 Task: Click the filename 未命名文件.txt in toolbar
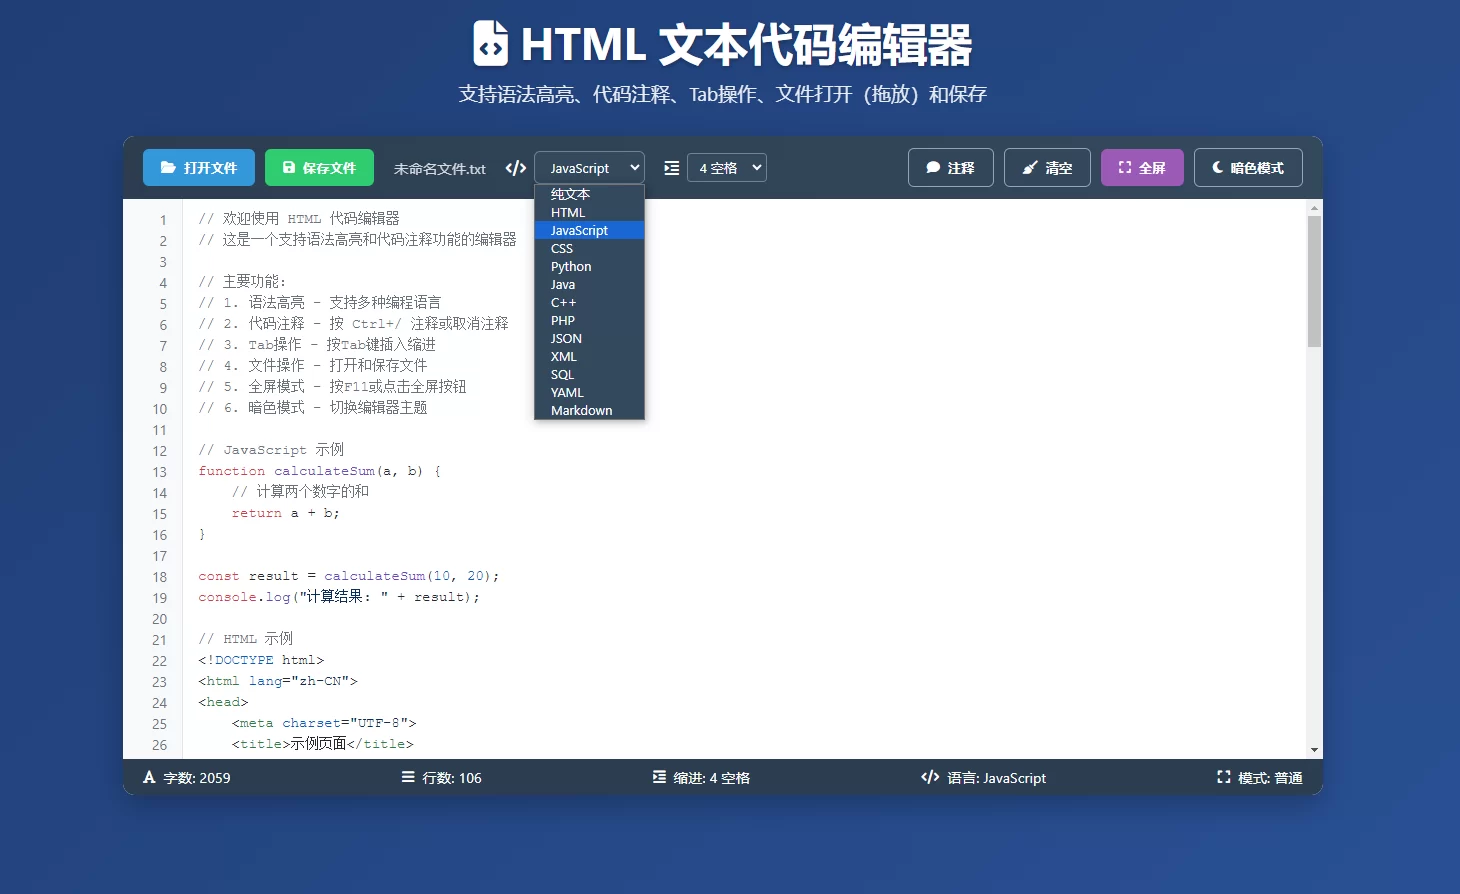pos(440,169)
